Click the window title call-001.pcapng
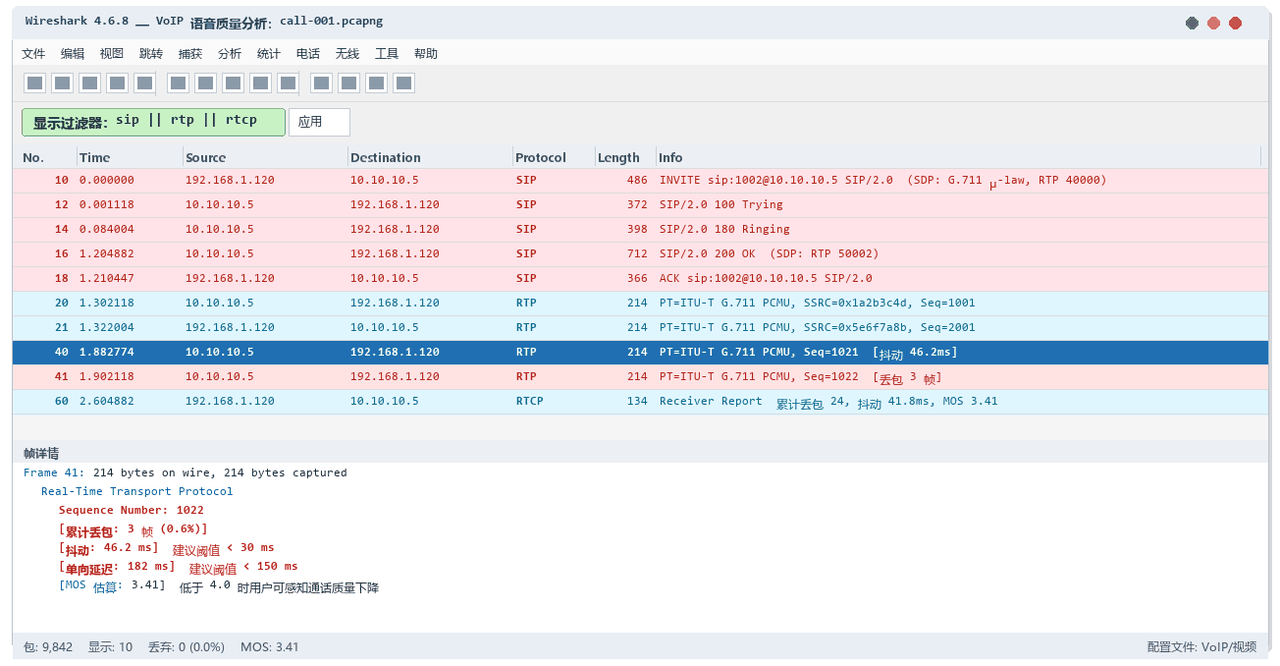Screen dimensions: 1280x666 [331, 21]
